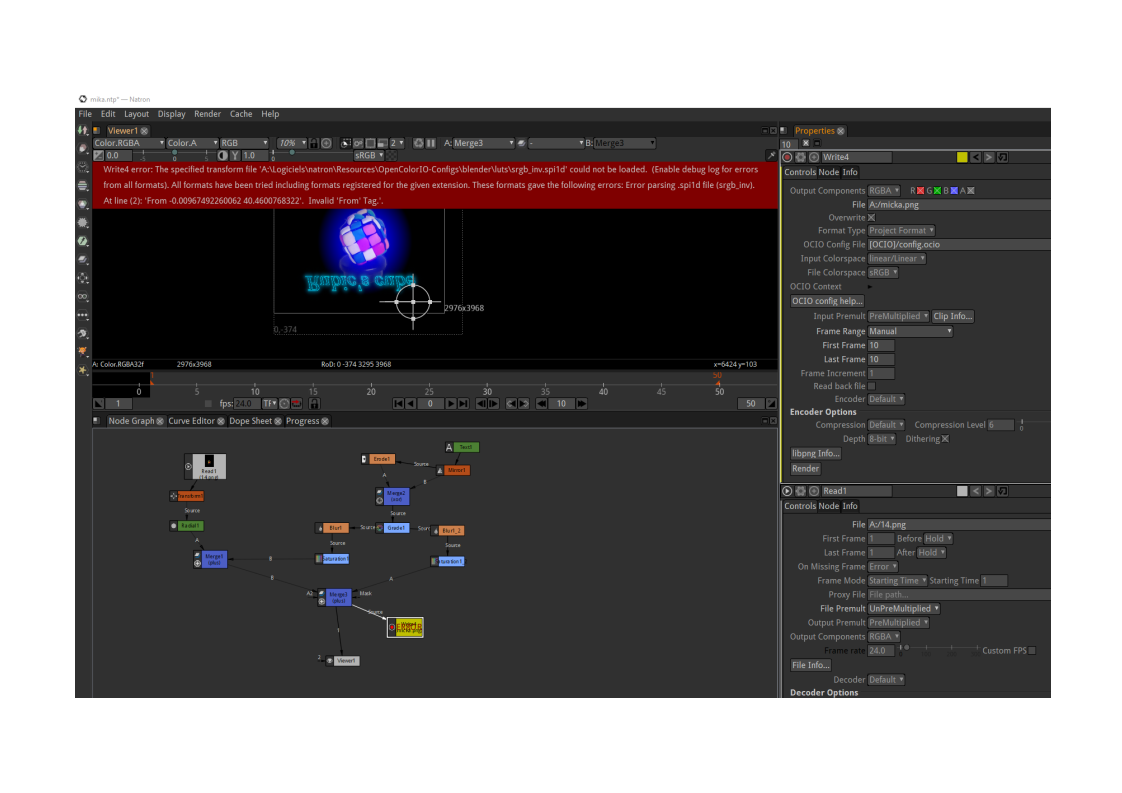Select the yellow Write node in graph
The image size is (1122, 793).
(406, 628)
